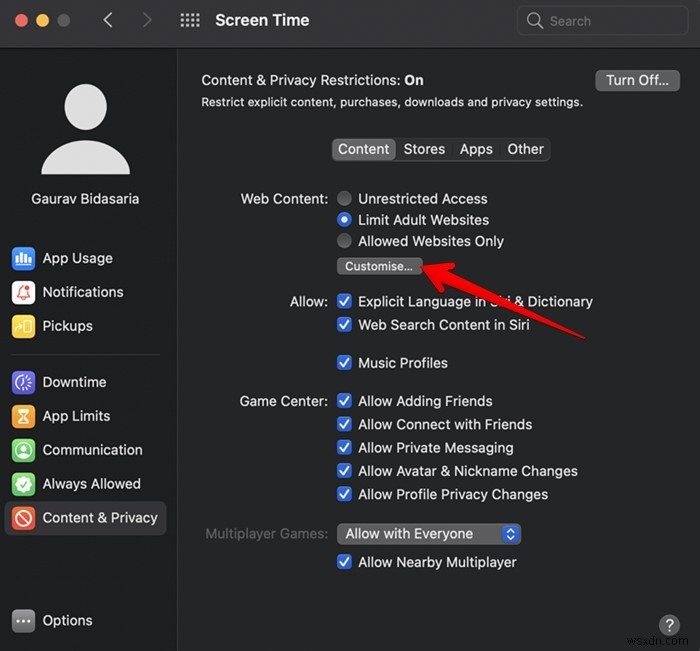Image resolution: width=700 pixels, height=651 pixels.
Task: Open help with the question mark button
Action: 669,625
